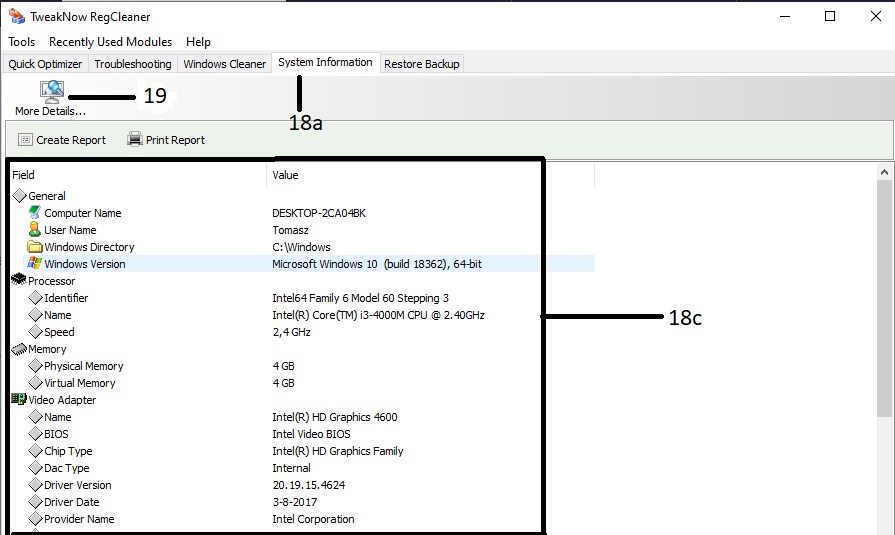Click the More Details monitor icon
Image resolution: width=895 pixels, height=535 pixels.
52,92
